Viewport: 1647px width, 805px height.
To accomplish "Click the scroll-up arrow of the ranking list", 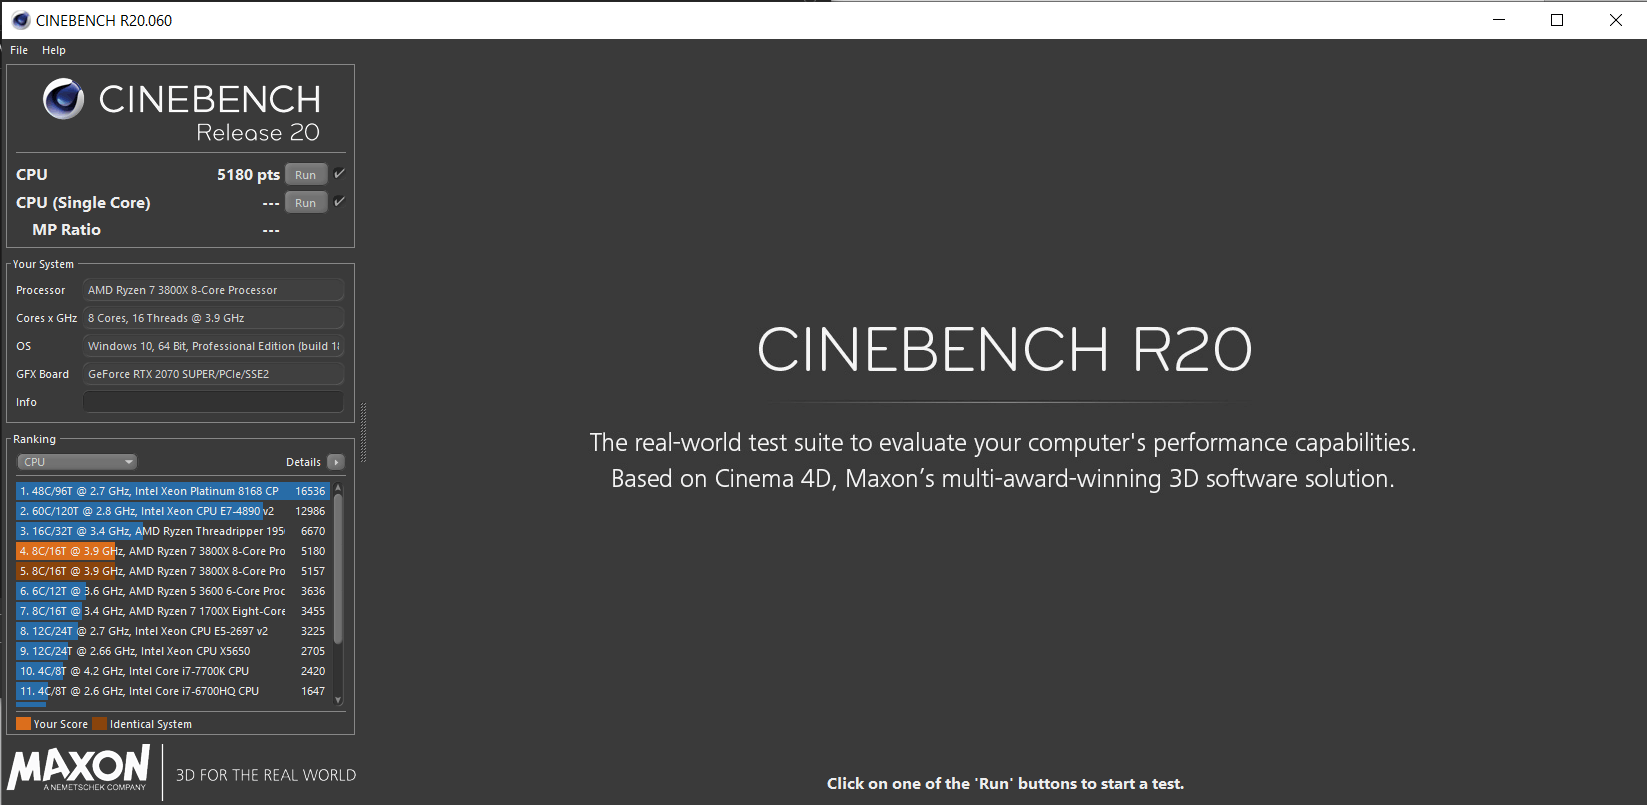I will point(338,488).
